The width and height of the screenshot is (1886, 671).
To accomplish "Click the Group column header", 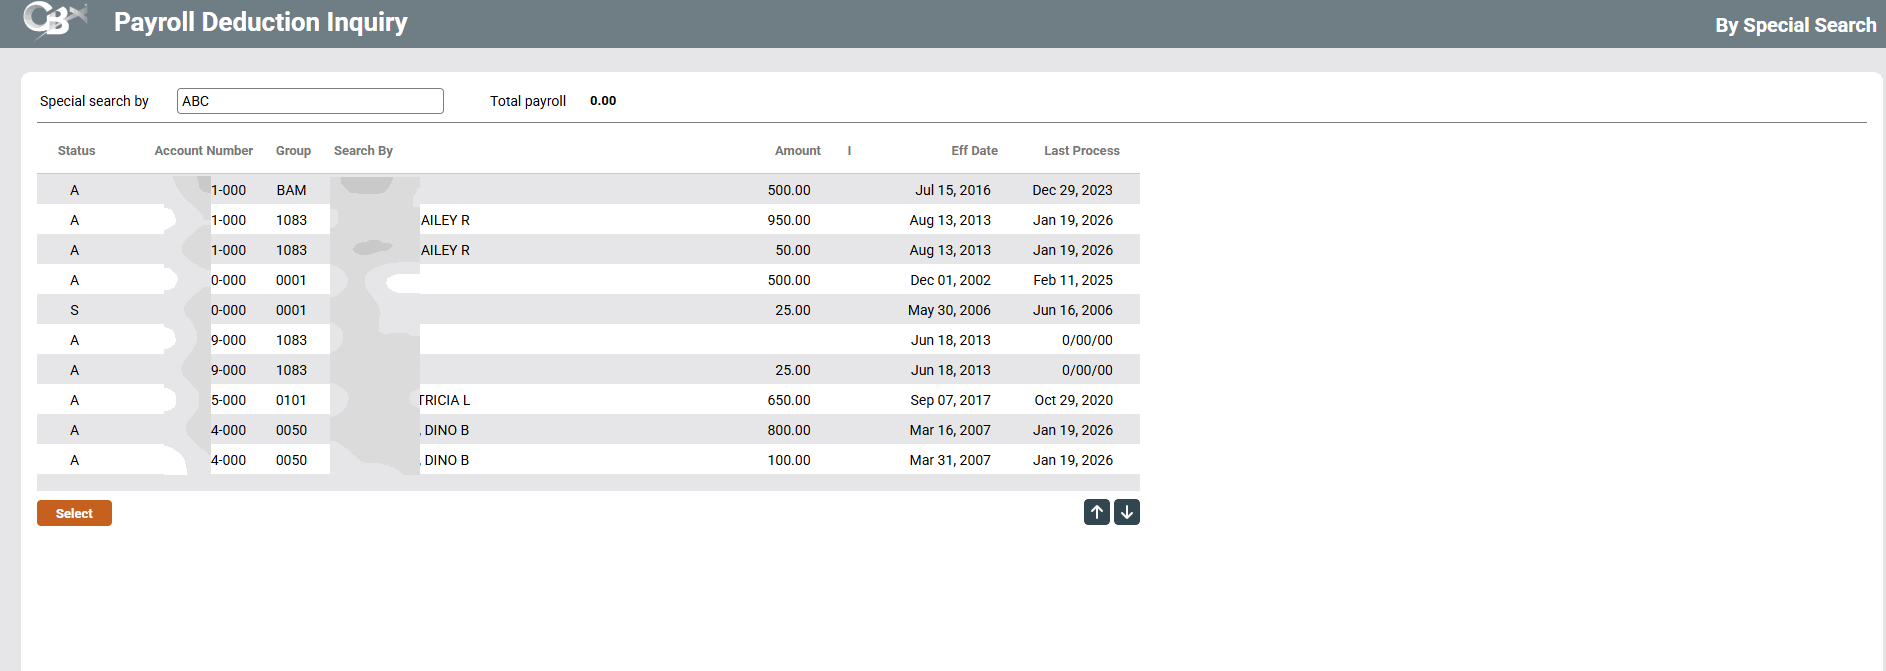I will coord(293,151).
